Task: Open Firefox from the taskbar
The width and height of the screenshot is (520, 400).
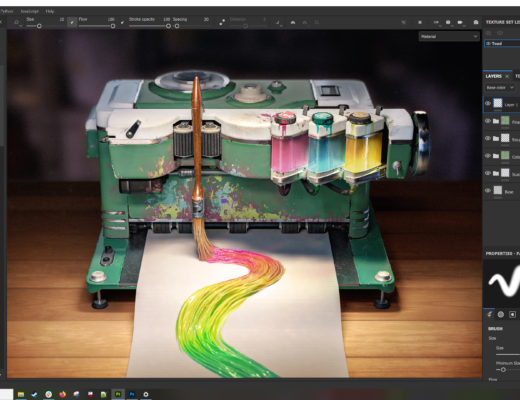Action: [x=63, y=394]
